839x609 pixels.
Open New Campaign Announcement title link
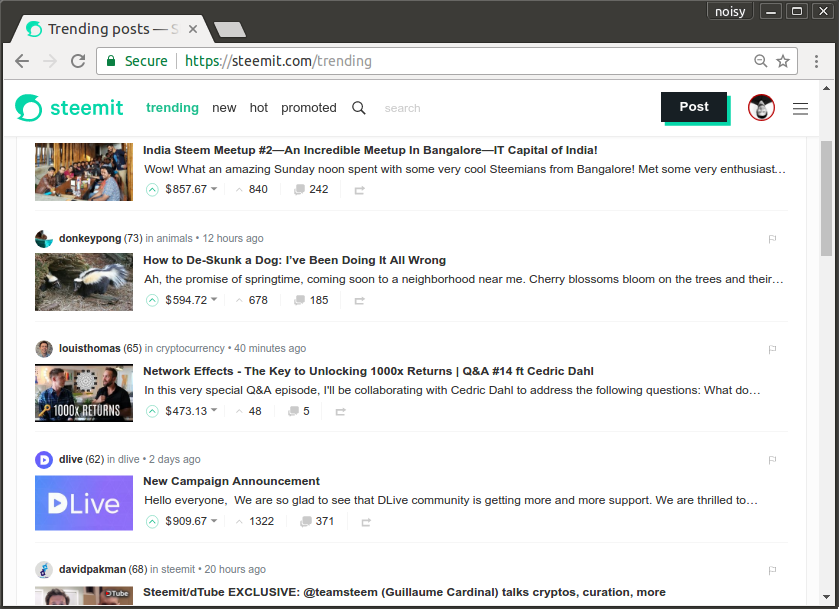[x=231, y=481]
